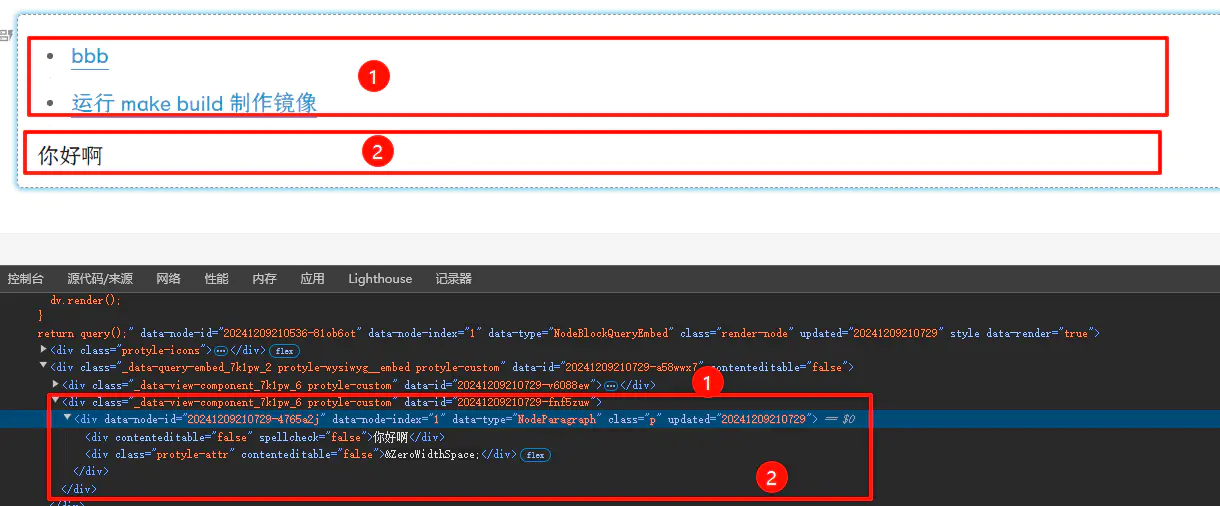Expand the data-view-component div with id v6088ew
This screenshot has width=1220, height=506.
tap(55, 384)
